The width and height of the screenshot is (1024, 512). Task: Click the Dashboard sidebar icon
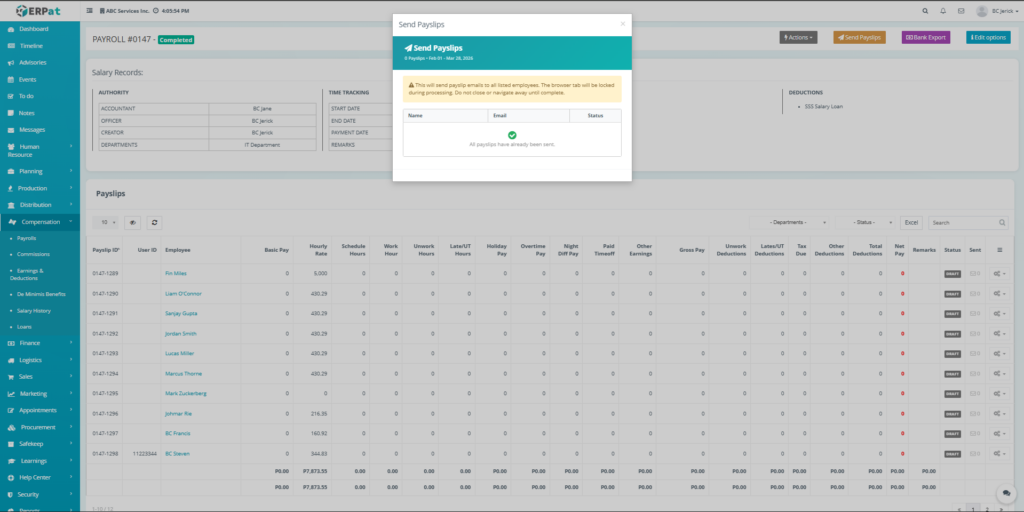(12, 29)
